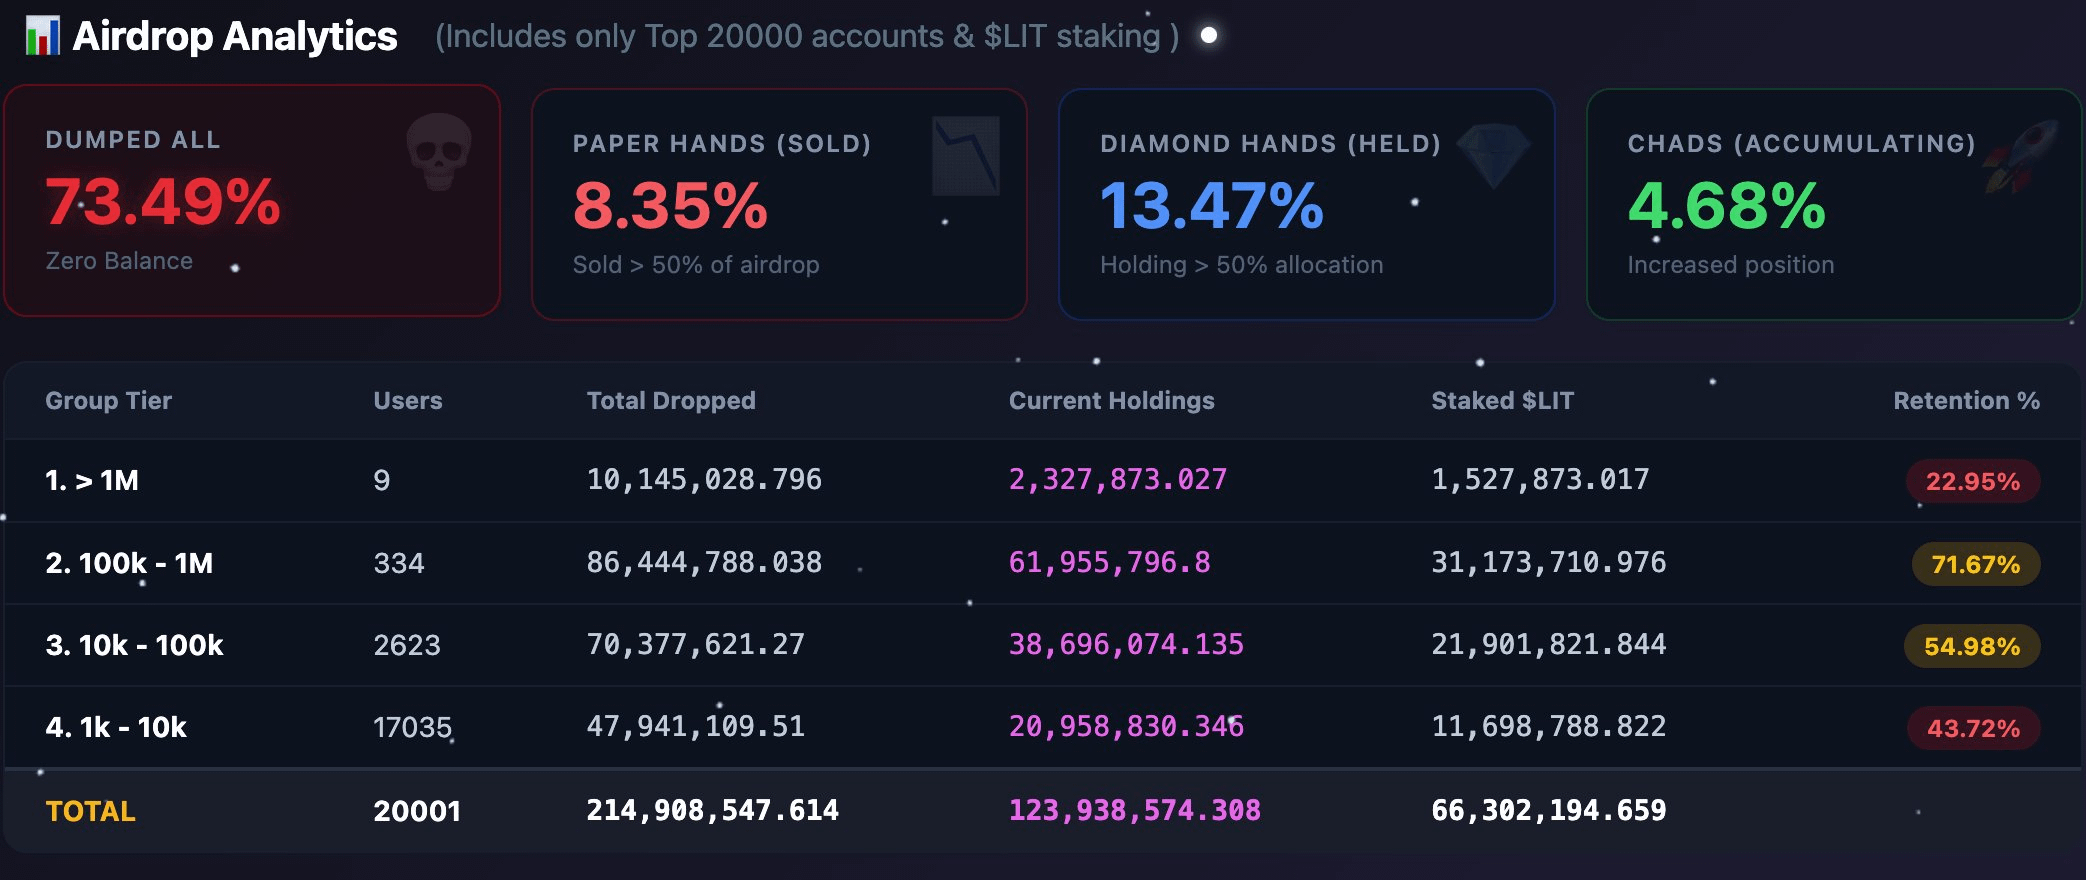Click the bar chart icon beside Airdrop Analytics

pos(42,36)
